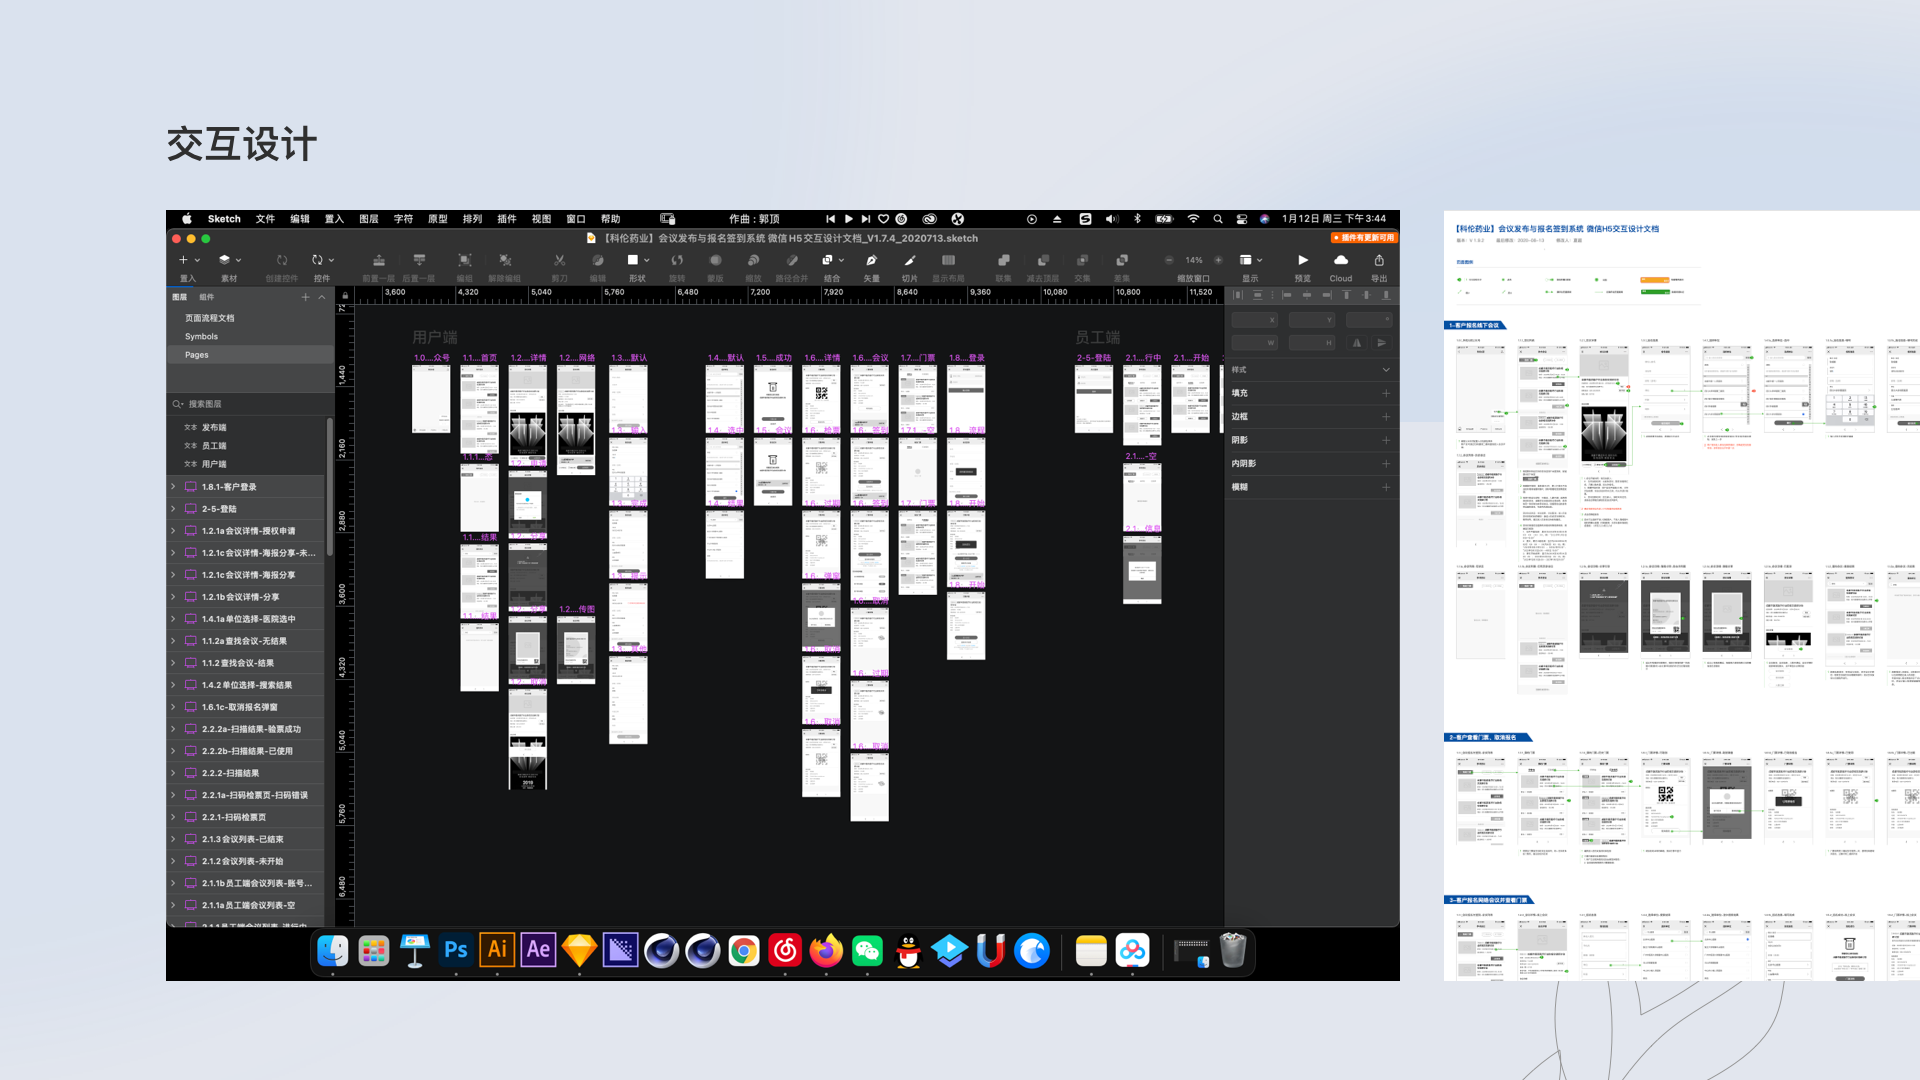Image resolution: width=1920 pixels, height=1080 pixels.
Task: Click the 前置一层 bring forward icon
Action: (378, 260)
